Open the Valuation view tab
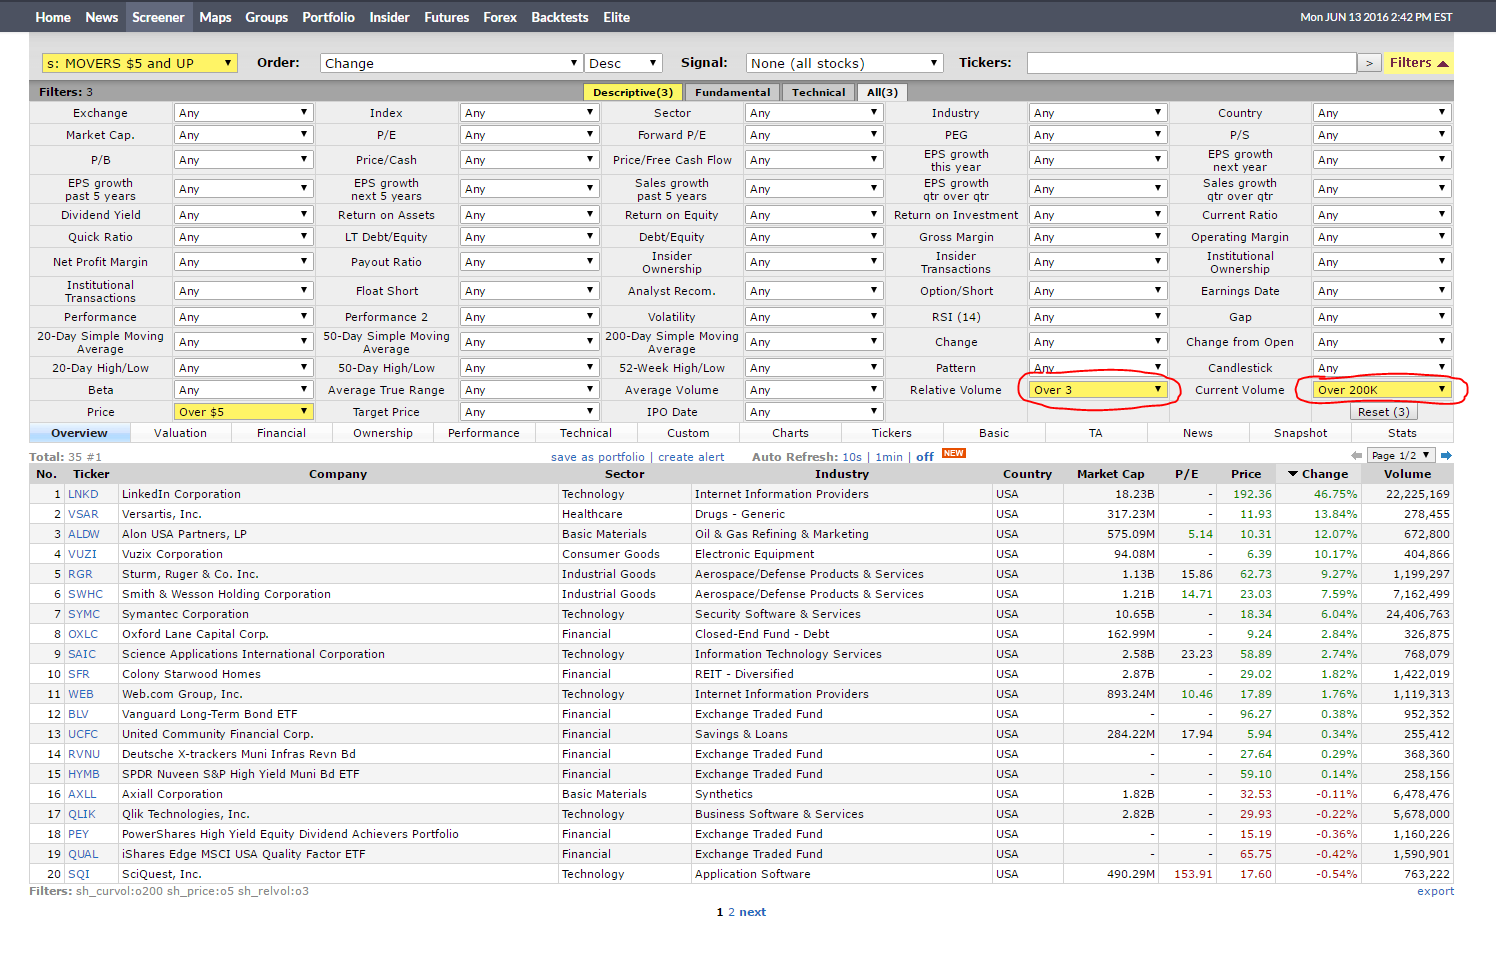Viewport: 1496px width, 966px height. [181, 433]
